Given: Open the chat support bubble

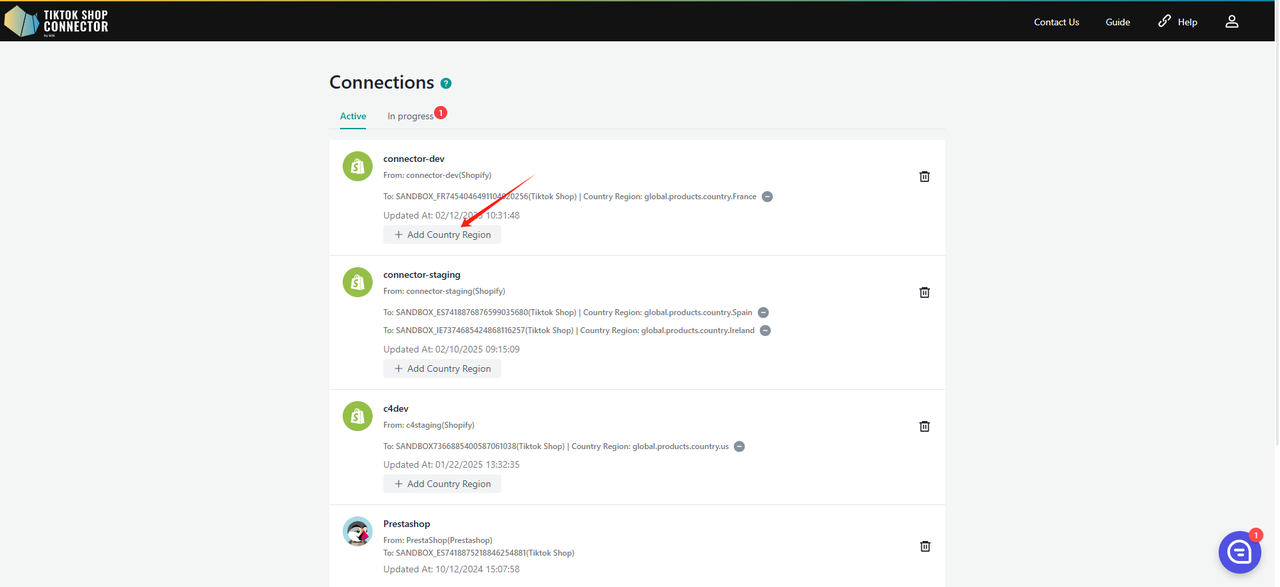Looking at the screenshot, I should click(1239, 552).
